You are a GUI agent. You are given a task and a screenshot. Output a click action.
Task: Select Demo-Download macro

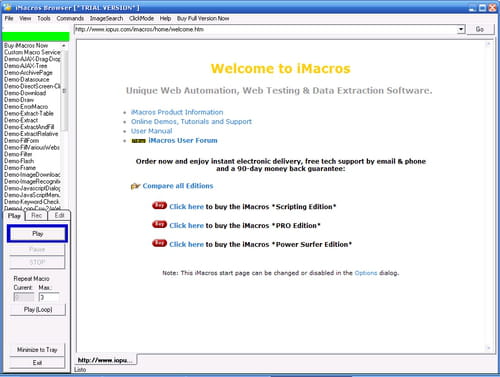(x=25, y=93)
